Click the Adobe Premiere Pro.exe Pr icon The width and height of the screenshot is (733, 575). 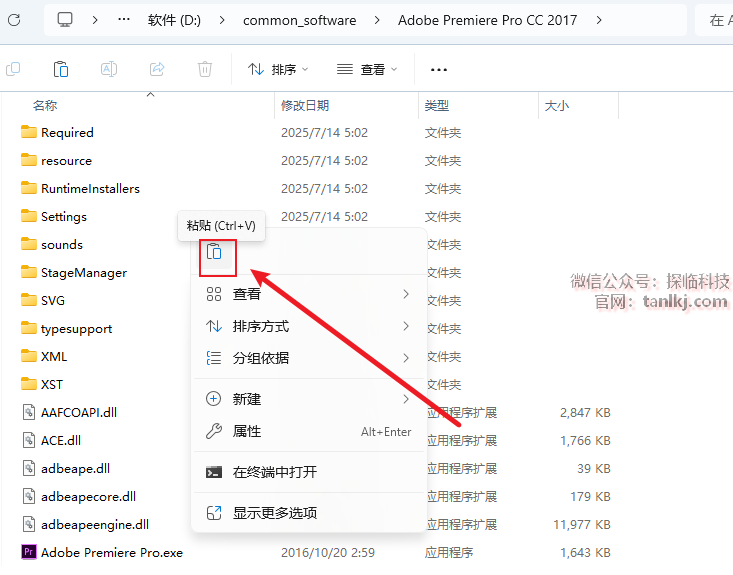pos(29,552)
